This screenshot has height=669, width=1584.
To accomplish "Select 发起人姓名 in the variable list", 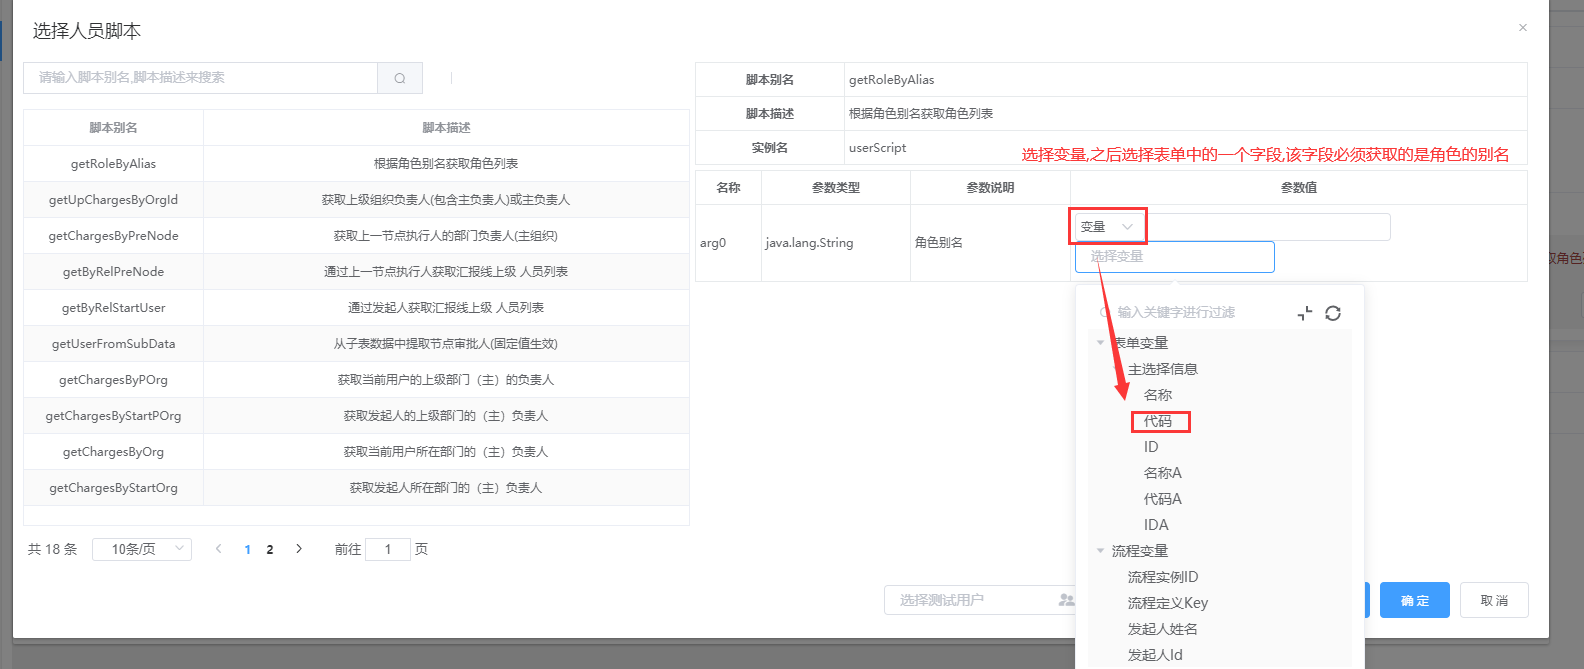I will pos(1162,629).
